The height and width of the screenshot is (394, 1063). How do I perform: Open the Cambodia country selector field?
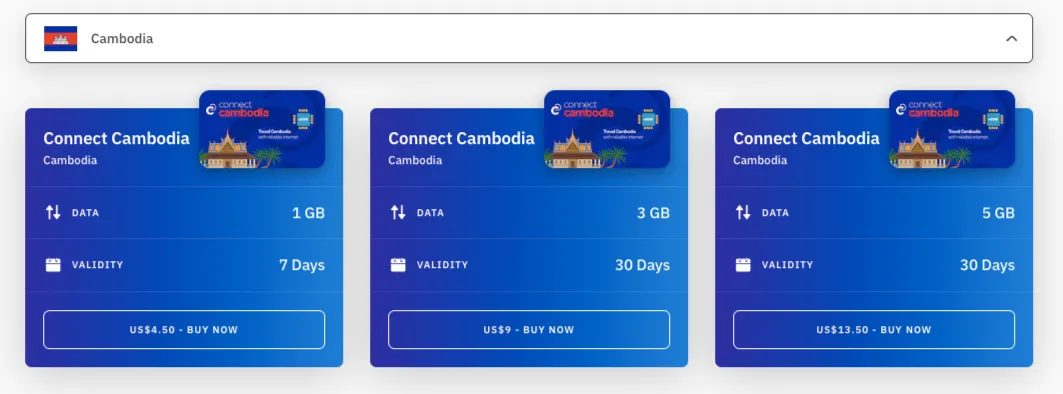point(529,38)
